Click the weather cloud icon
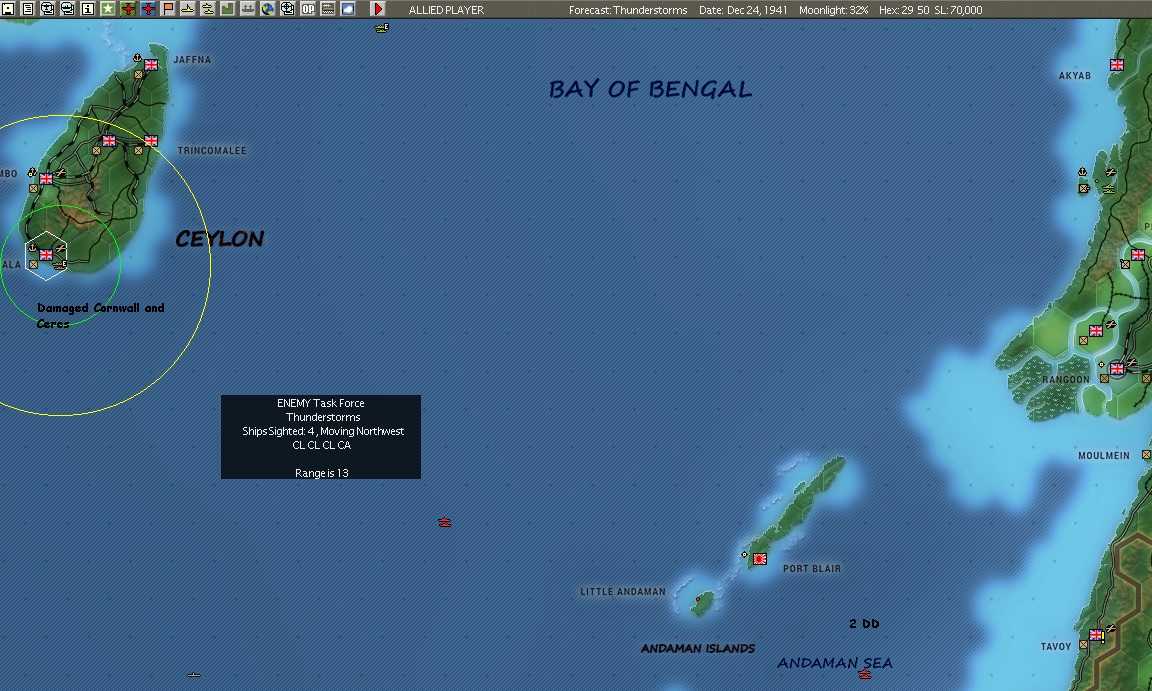This screenshot has height=691, width=1152. pos(348,9)
